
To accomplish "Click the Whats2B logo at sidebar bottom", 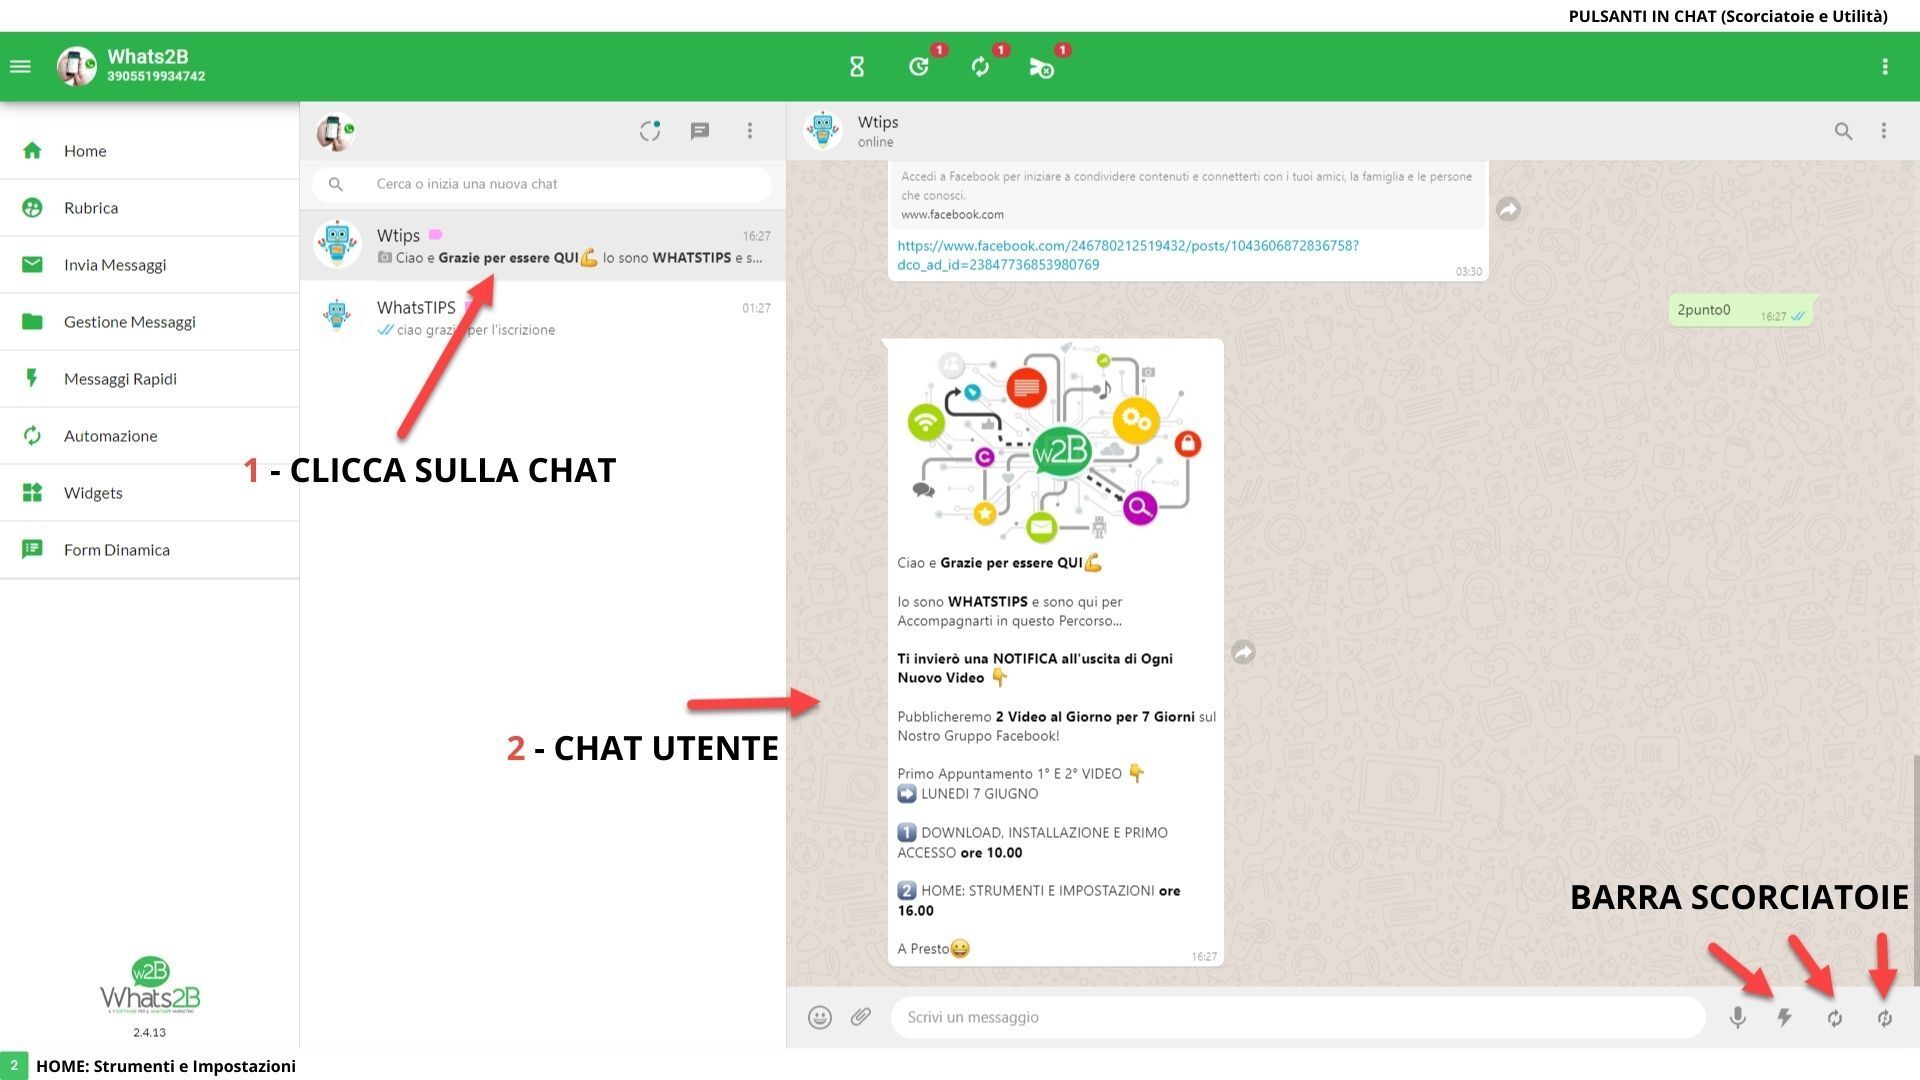I will click(150, 986).
